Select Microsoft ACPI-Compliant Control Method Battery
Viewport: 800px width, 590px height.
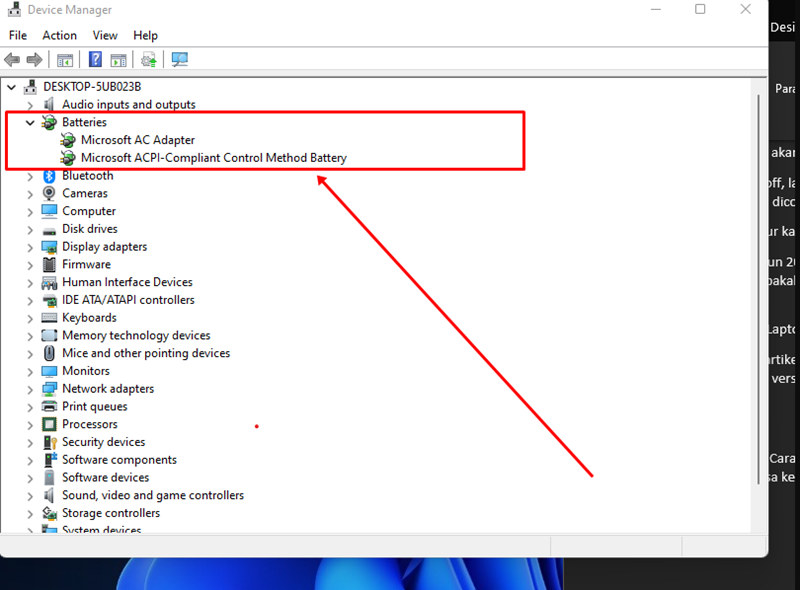(213, 158)
